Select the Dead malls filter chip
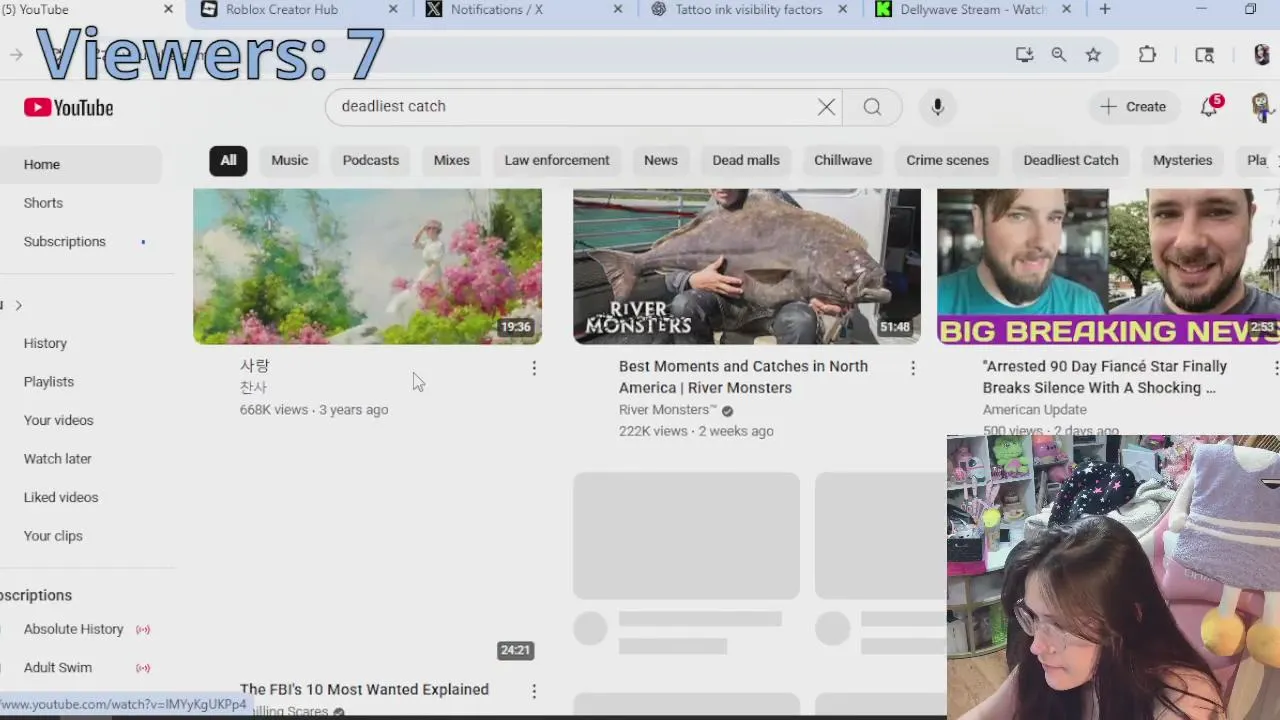 pos(746,160)
